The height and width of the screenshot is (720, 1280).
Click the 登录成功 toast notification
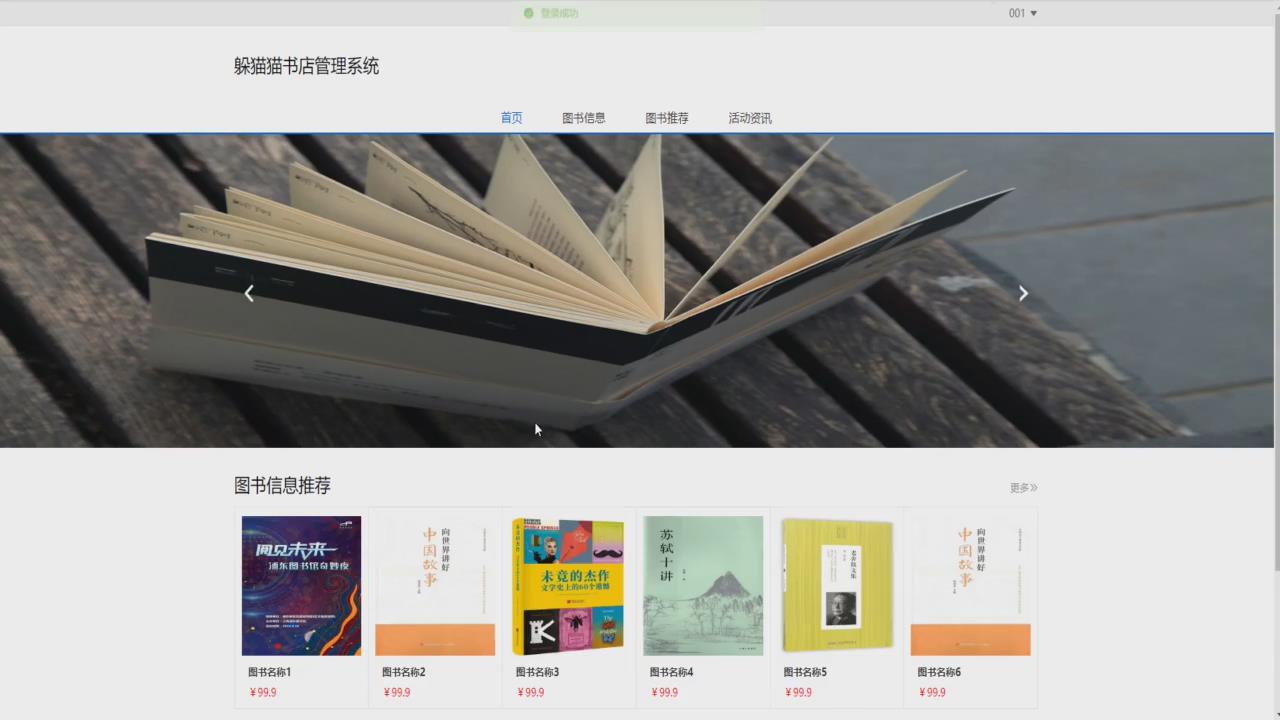click(x=560, y=13)
